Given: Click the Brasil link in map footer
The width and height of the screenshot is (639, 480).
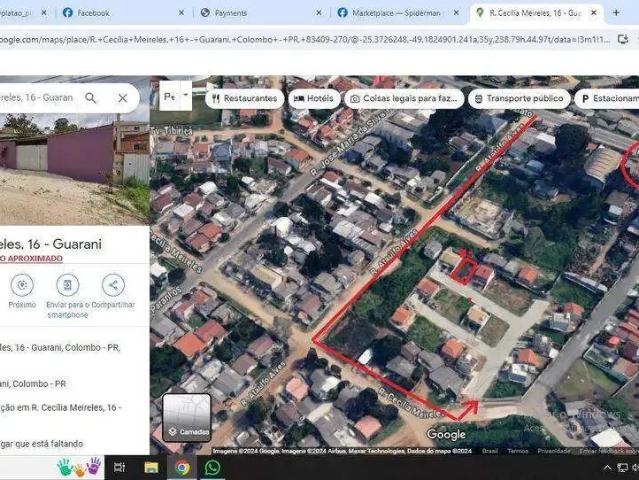Looking at the screenshot, I should [489, 451].
